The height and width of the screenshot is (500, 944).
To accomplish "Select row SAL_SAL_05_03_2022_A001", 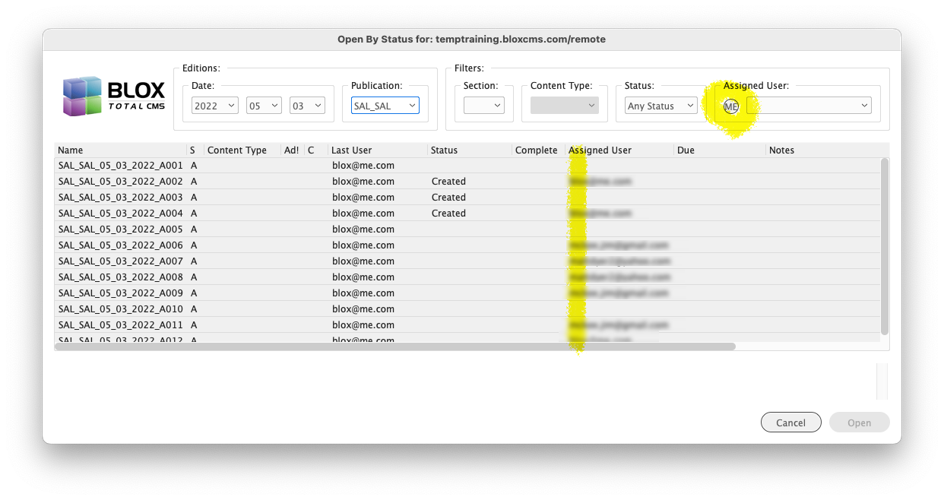I will pyautogui.click(x=467, y=165).
